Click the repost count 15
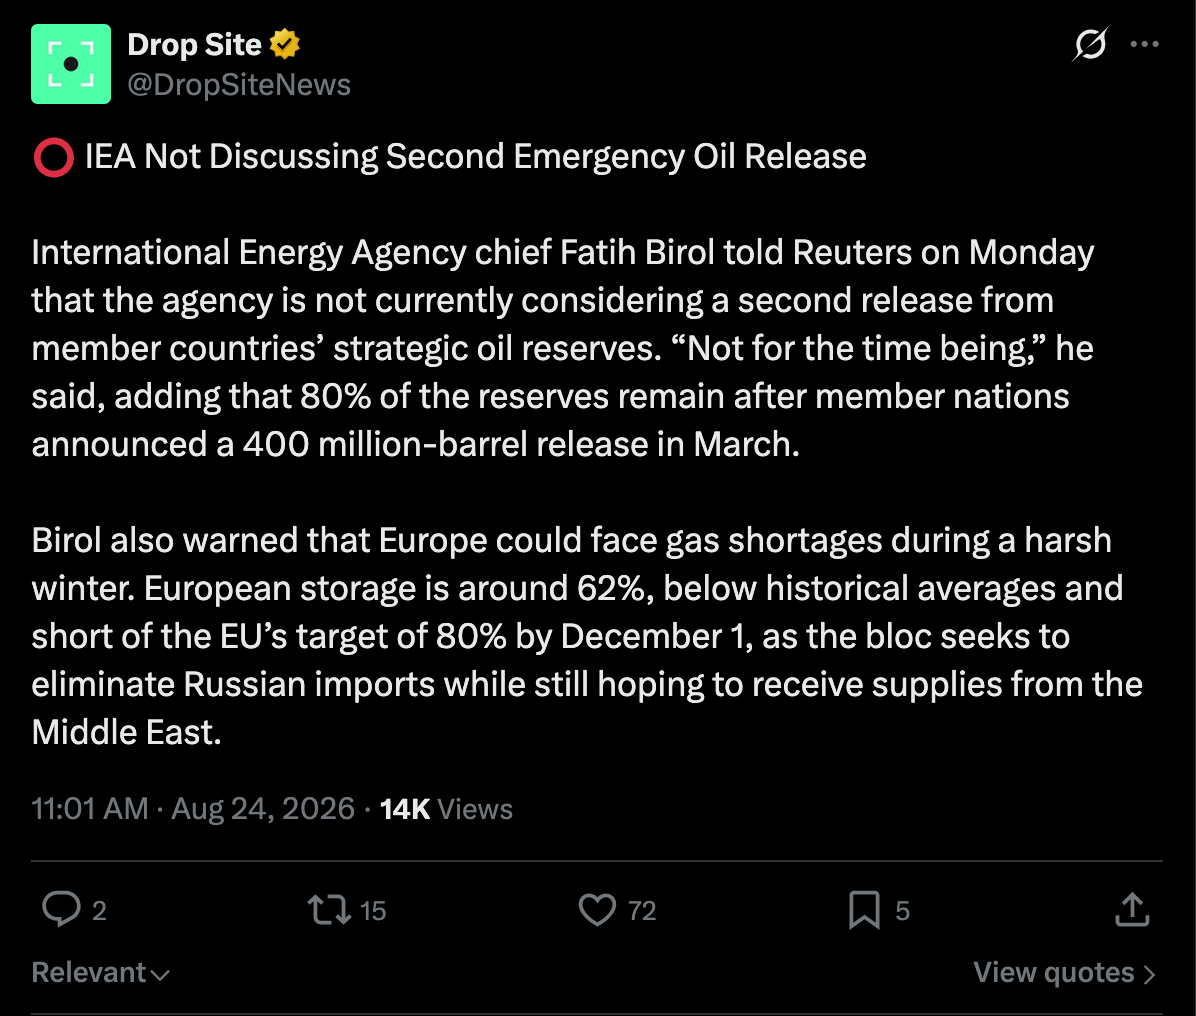The height and width of the screenshot is (1016, 1196). (x=373, y=911)
